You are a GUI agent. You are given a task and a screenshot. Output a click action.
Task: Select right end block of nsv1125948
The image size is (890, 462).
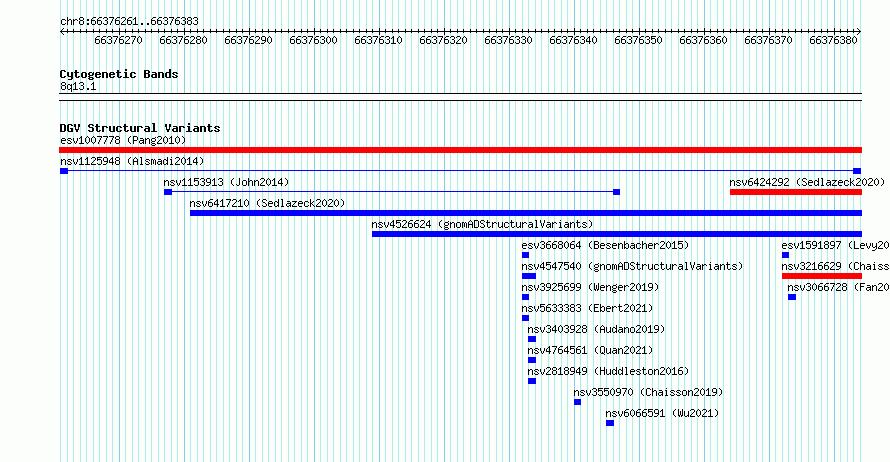point(857,171)
